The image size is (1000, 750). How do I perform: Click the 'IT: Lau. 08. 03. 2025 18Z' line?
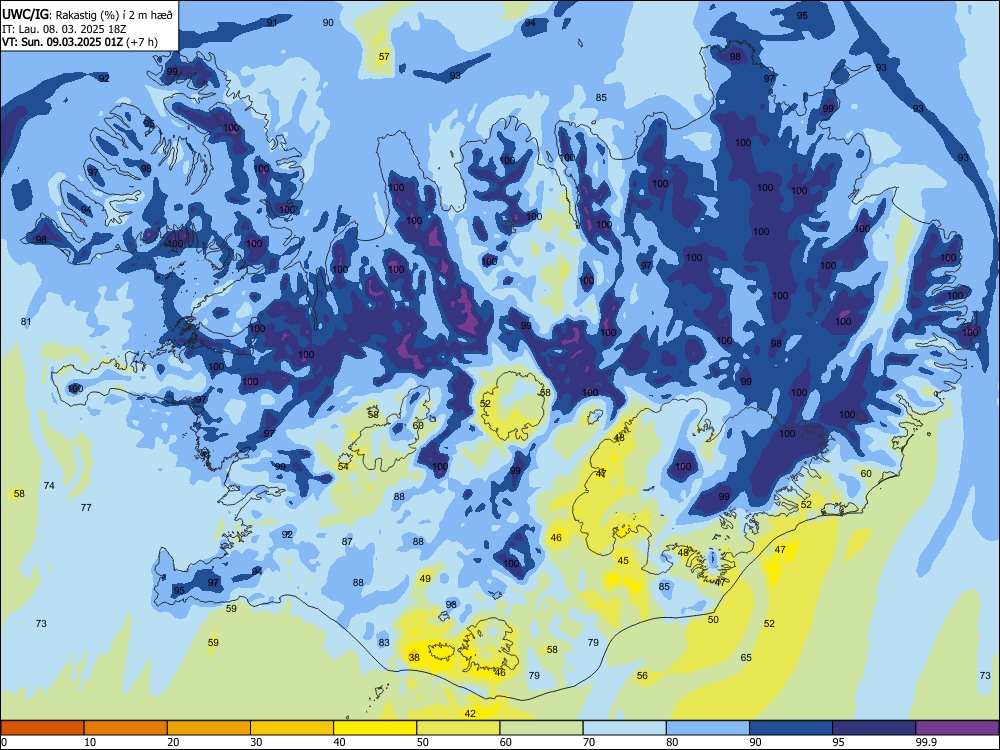(64, 29)
